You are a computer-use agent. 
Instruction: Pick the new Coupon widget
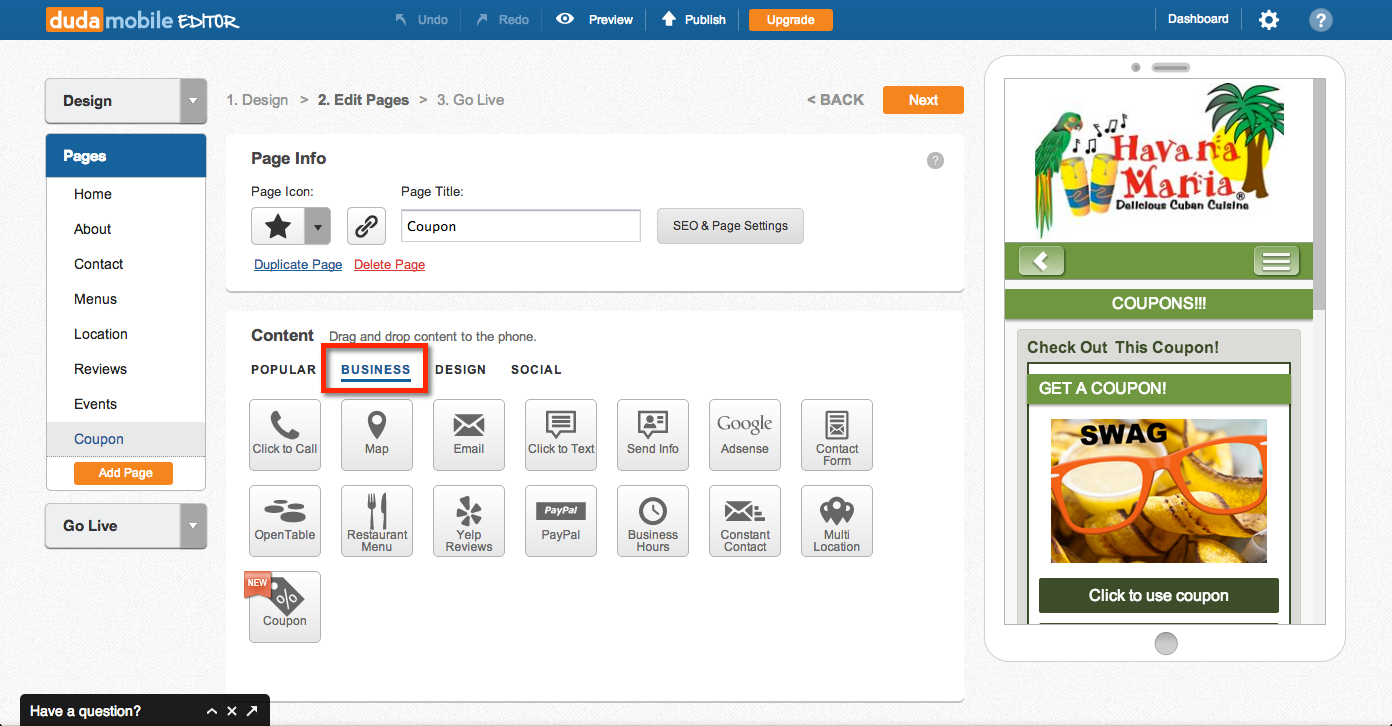285,607
